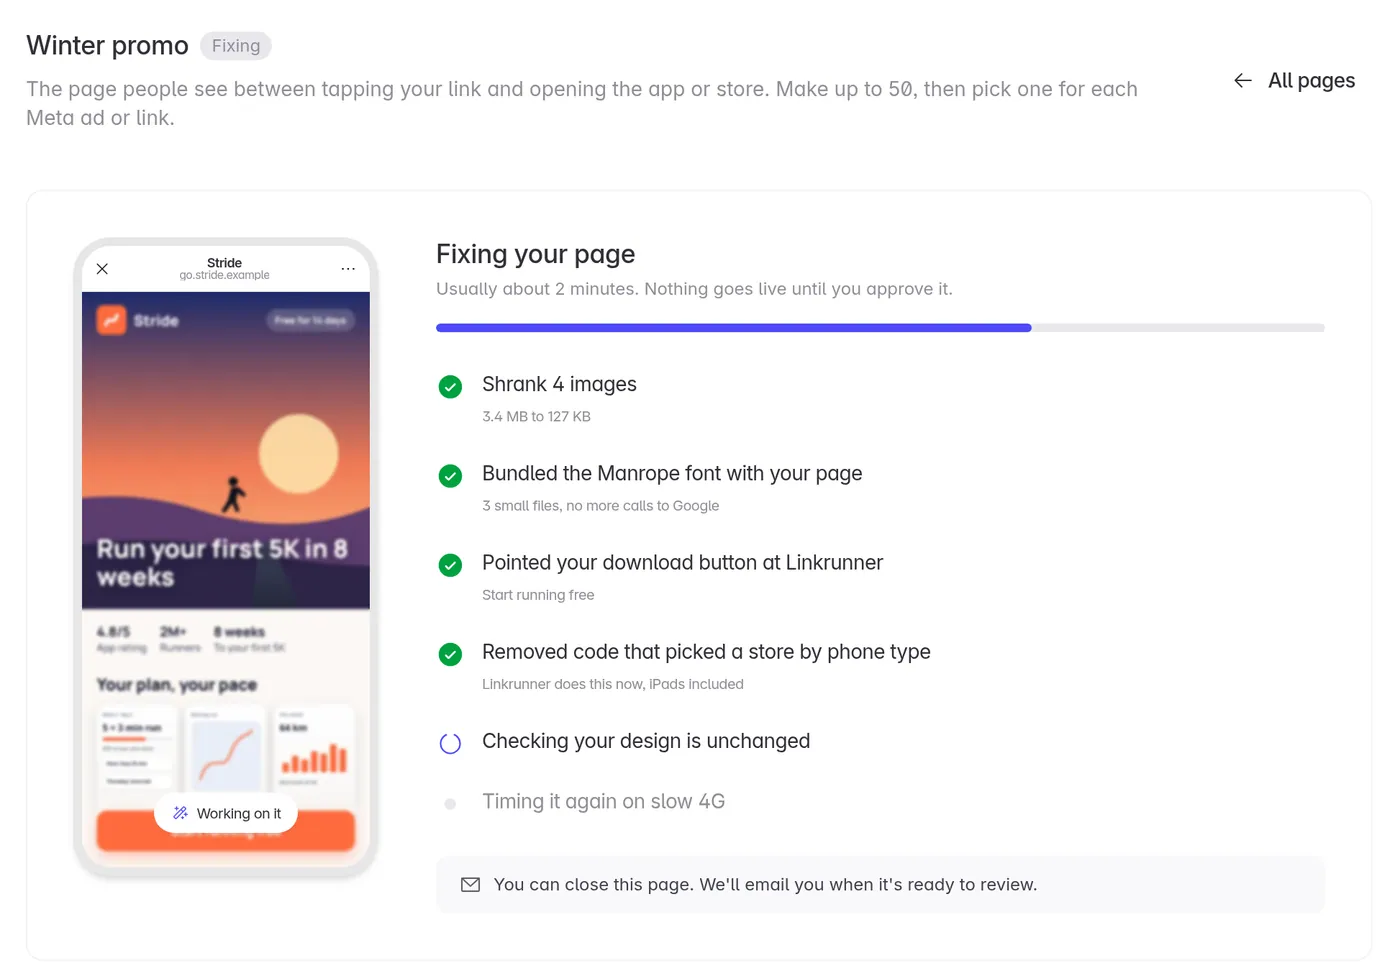
Task: Click check icon for Pointed download button step
Action: [x=450, y=565]
